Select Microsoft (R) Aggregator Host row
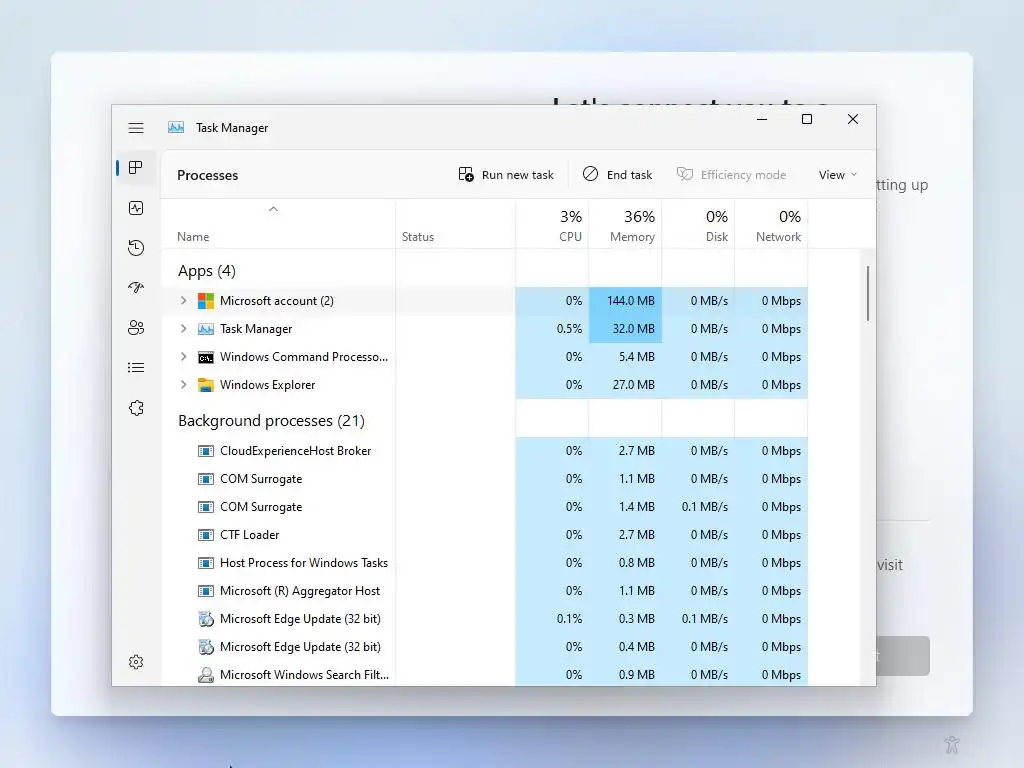 (485, 591)
